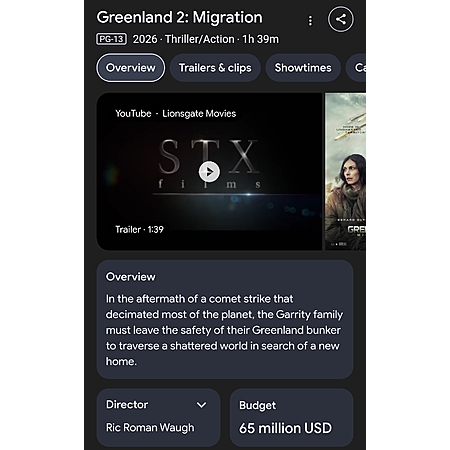
Task: Select the partially visible Cast tab
Action: pos(356,68)
